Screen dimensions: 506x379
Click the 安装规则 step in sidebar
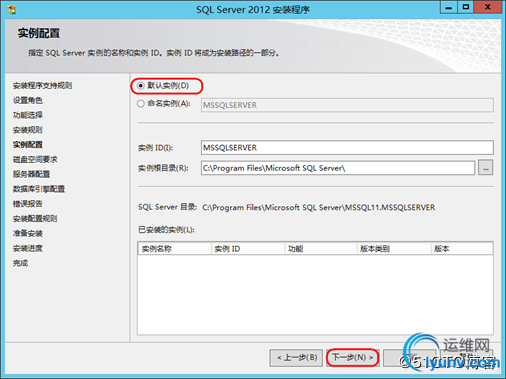point(28,130)
